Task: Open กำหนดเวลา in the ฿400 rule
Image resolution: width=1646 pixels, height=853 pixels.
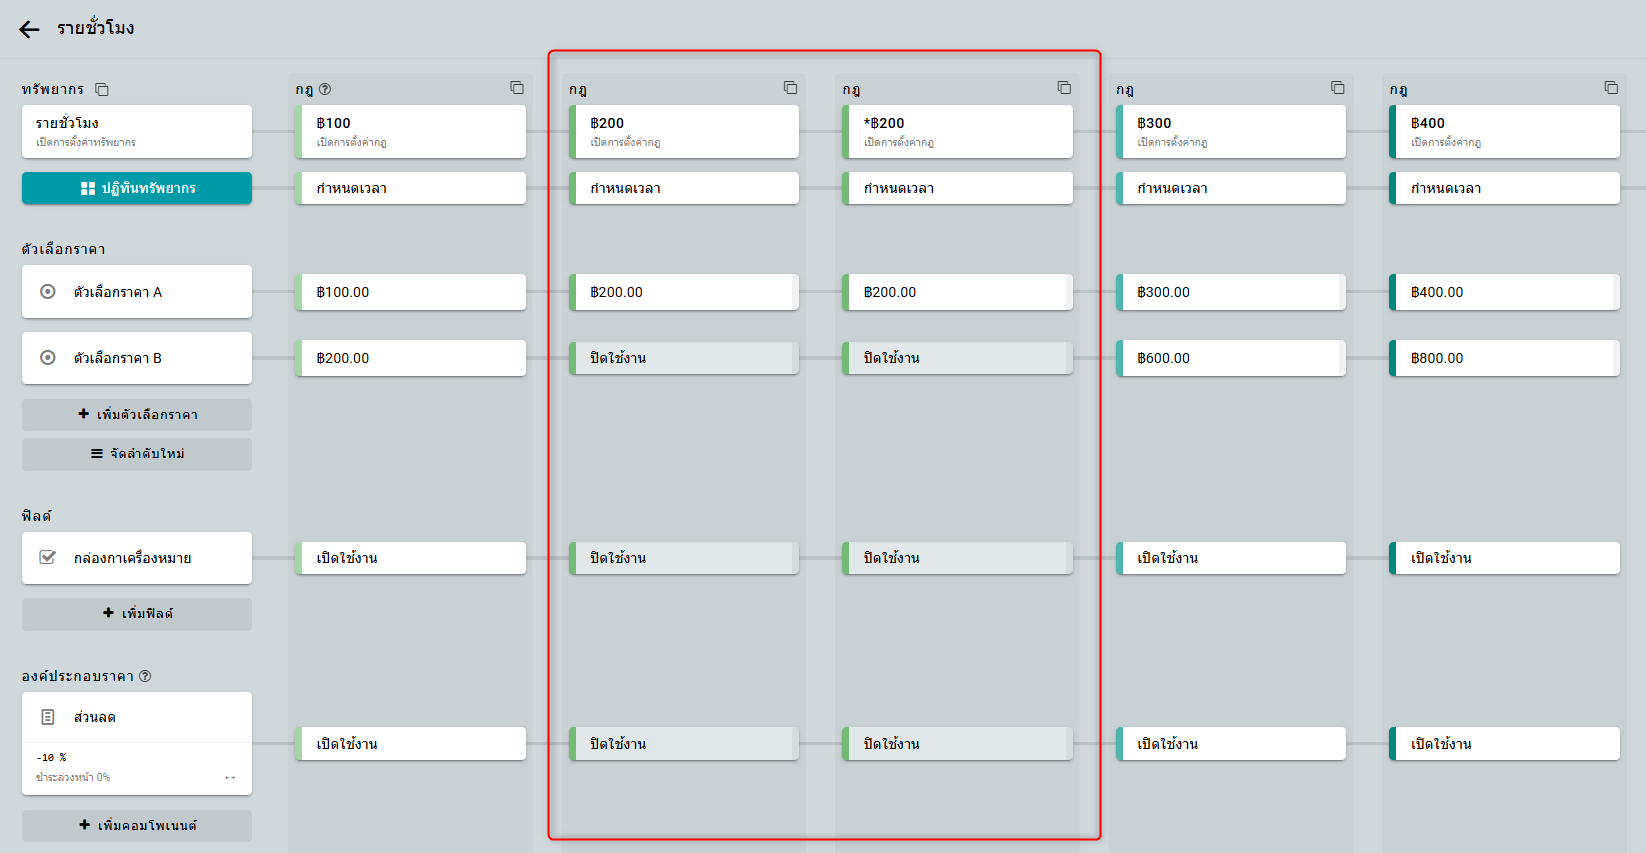Action: click(1504, 188)
